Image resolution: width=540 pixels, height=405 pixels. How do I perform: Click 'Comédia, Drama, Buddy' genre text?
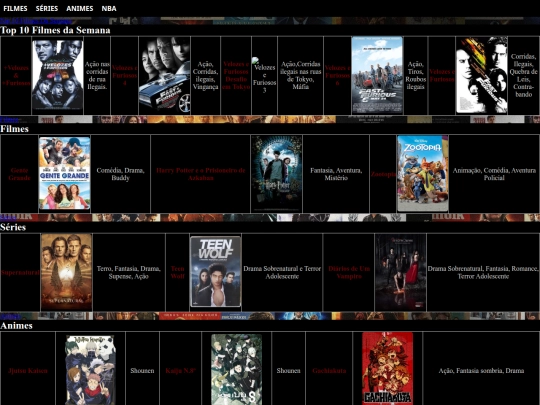(120, 174)
